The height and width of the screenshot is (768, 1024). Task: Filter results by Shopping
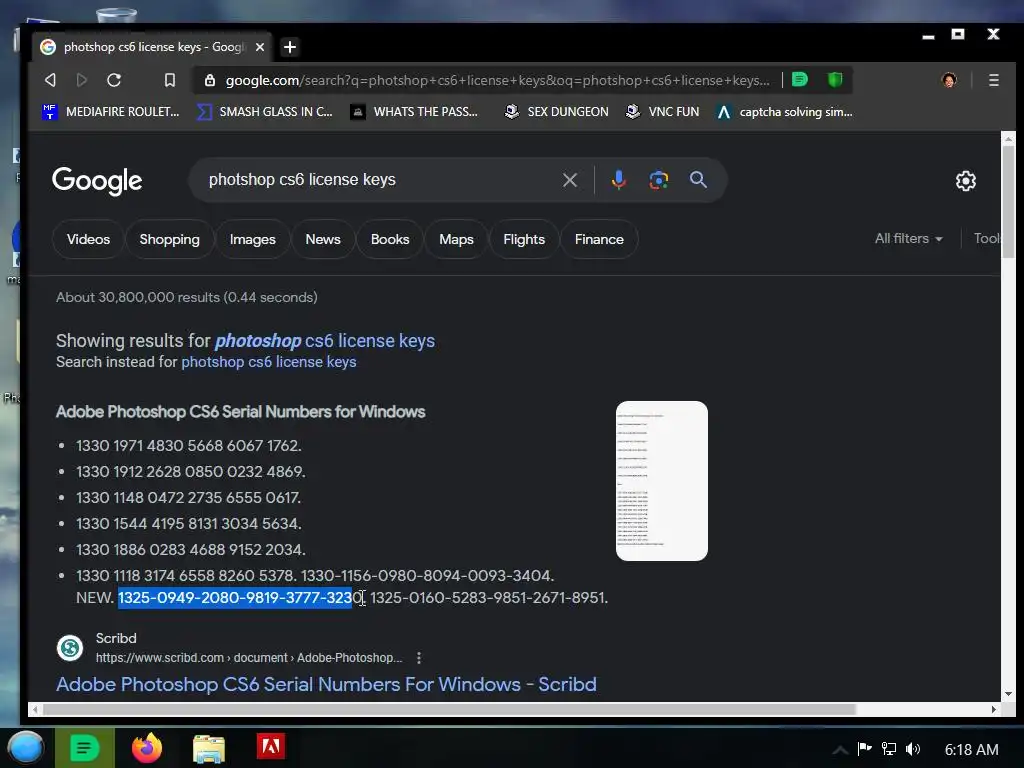[169, 239]
